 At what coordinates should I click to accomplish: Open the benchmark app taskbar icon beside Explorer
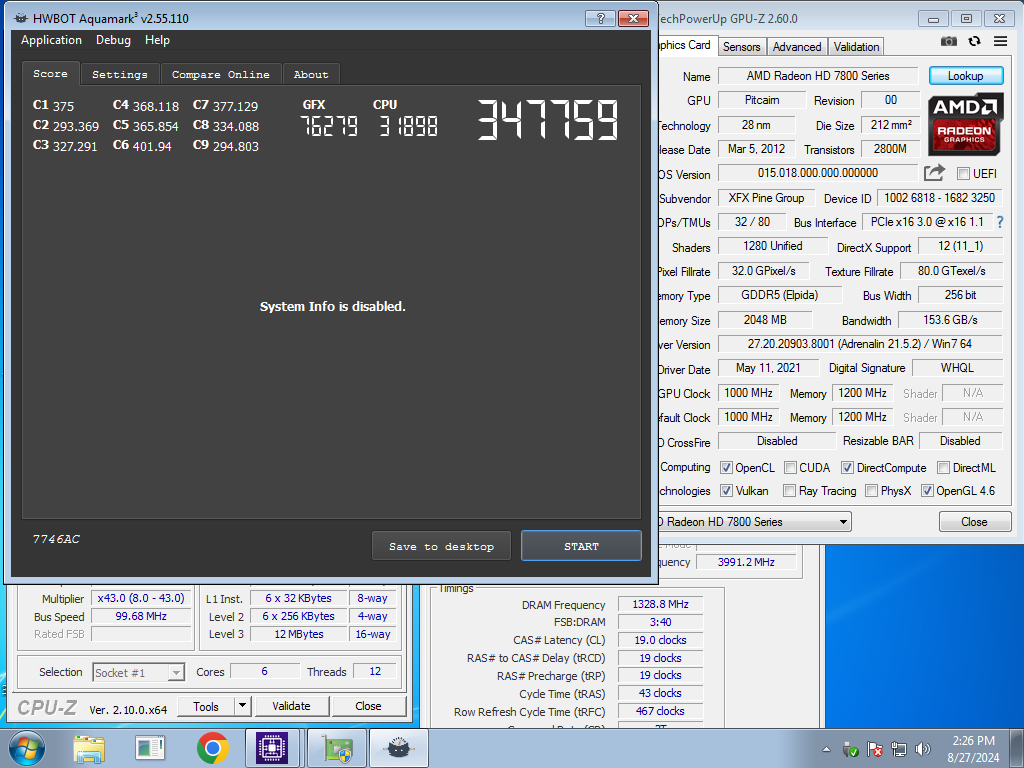pos(150,748)
